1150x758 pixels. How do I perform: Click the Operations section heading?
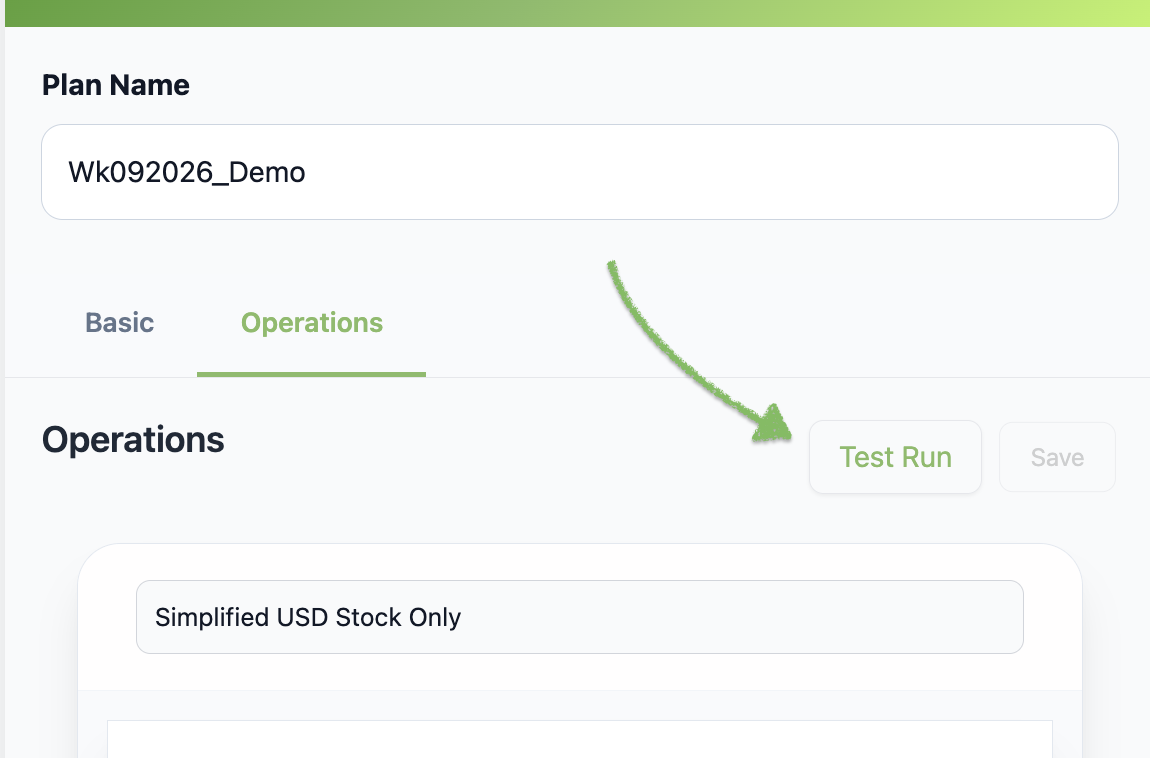[133, 439]
